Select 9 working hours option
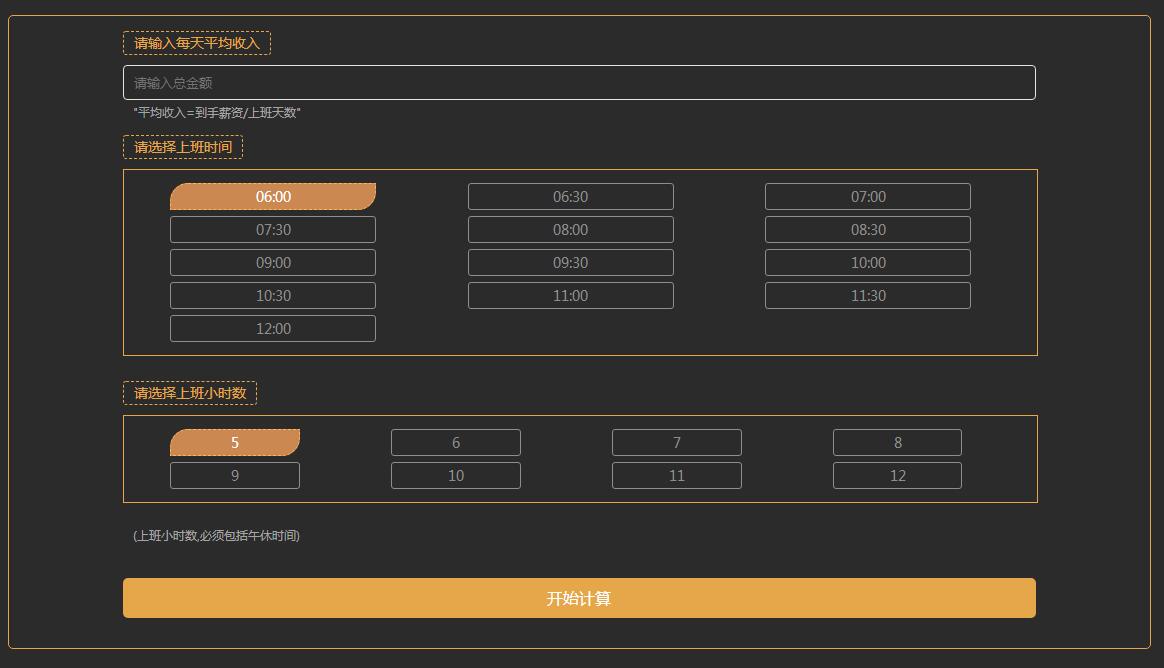 pos(235,476)
